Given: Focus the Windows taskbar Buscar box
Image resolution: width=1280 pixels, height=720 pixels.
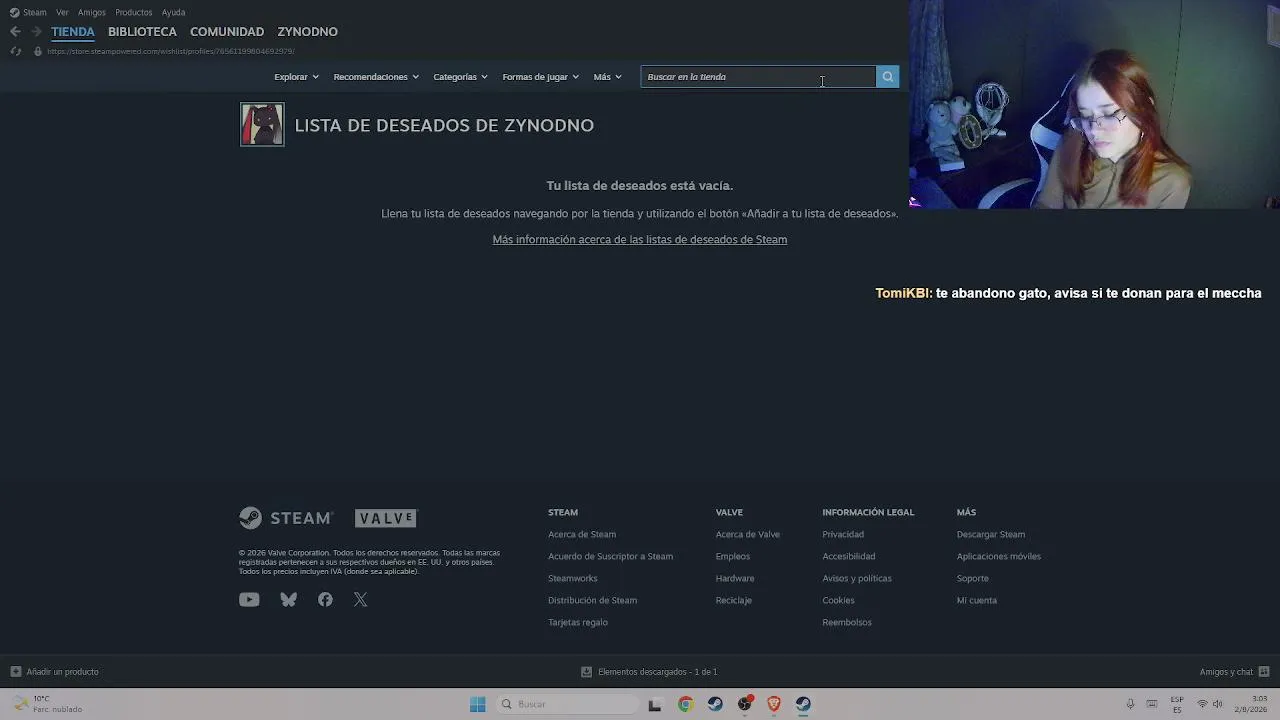Looking at the screenshot, I should pyautogui.click(x=568, y=704).
